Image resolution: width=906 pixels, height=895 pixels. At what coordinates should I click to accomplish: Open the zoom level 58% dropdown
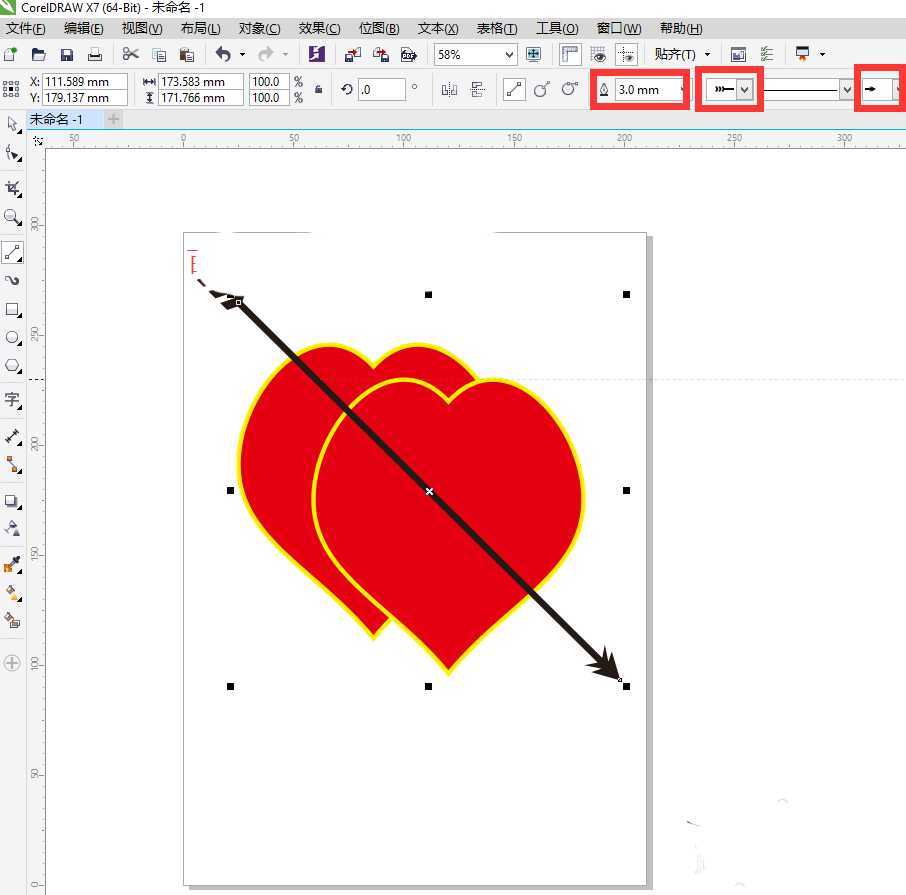tap(509, 55)
